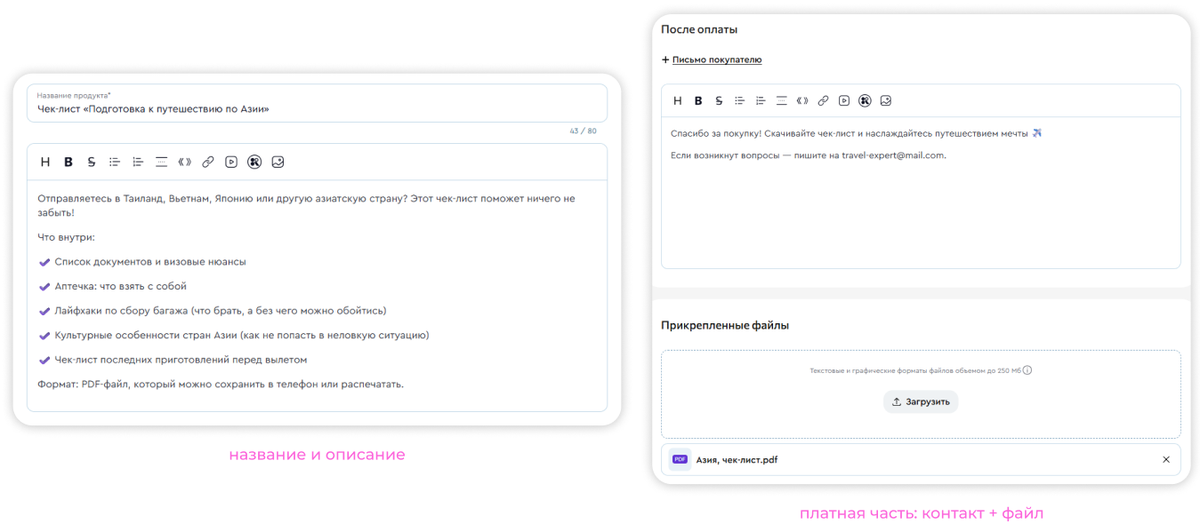Select the attached file Азия, чек-лист.pdf
The image size is (1200, 532).
(x=921, y=460)
